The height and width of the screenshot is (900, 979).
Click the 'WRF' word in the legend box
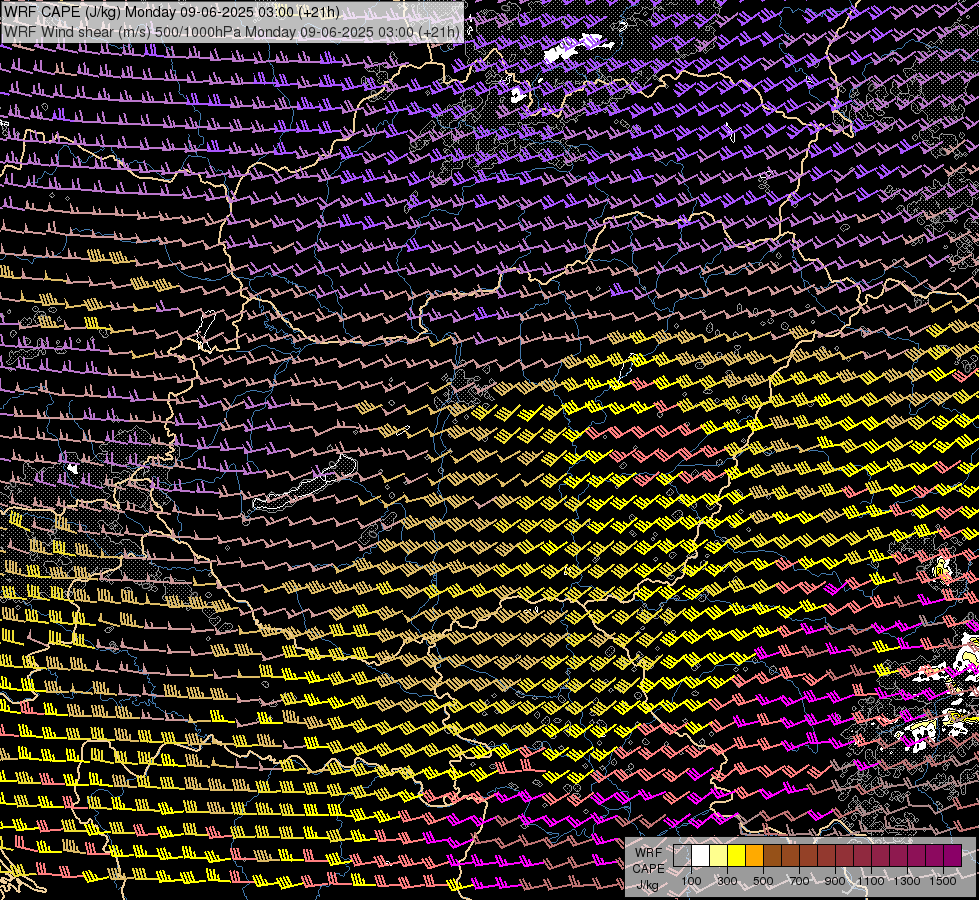point(649,853)
